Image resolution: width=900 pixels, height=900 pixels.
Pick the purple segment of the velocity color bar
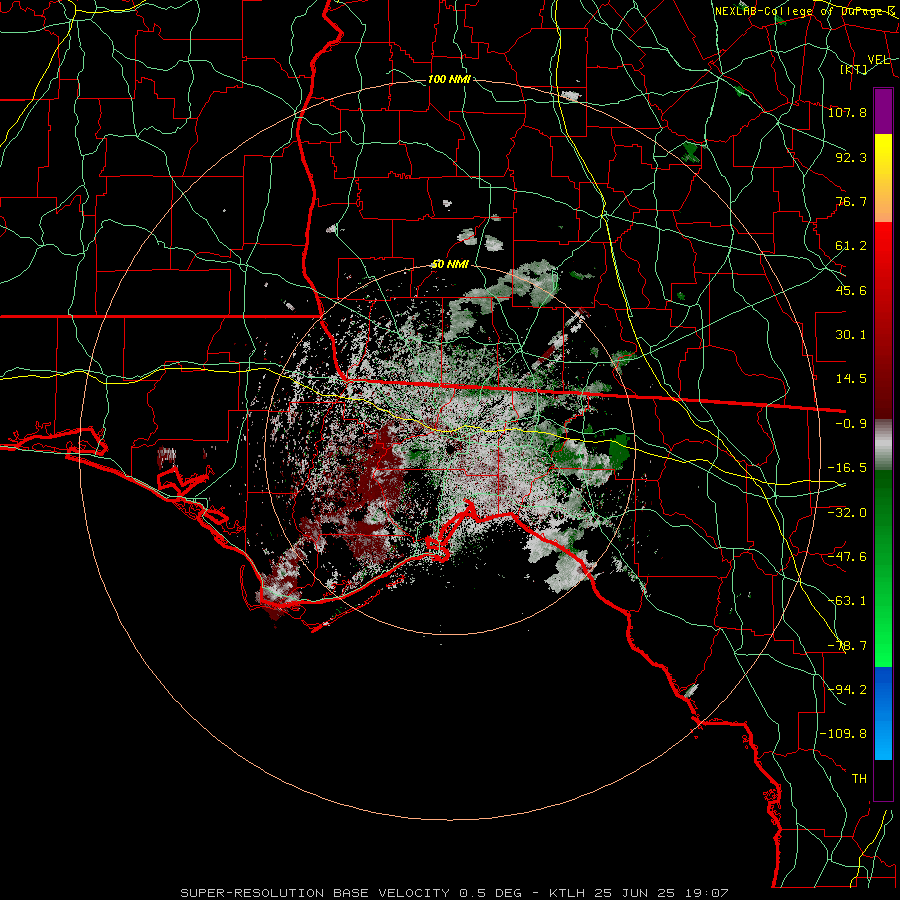(883, 111)
